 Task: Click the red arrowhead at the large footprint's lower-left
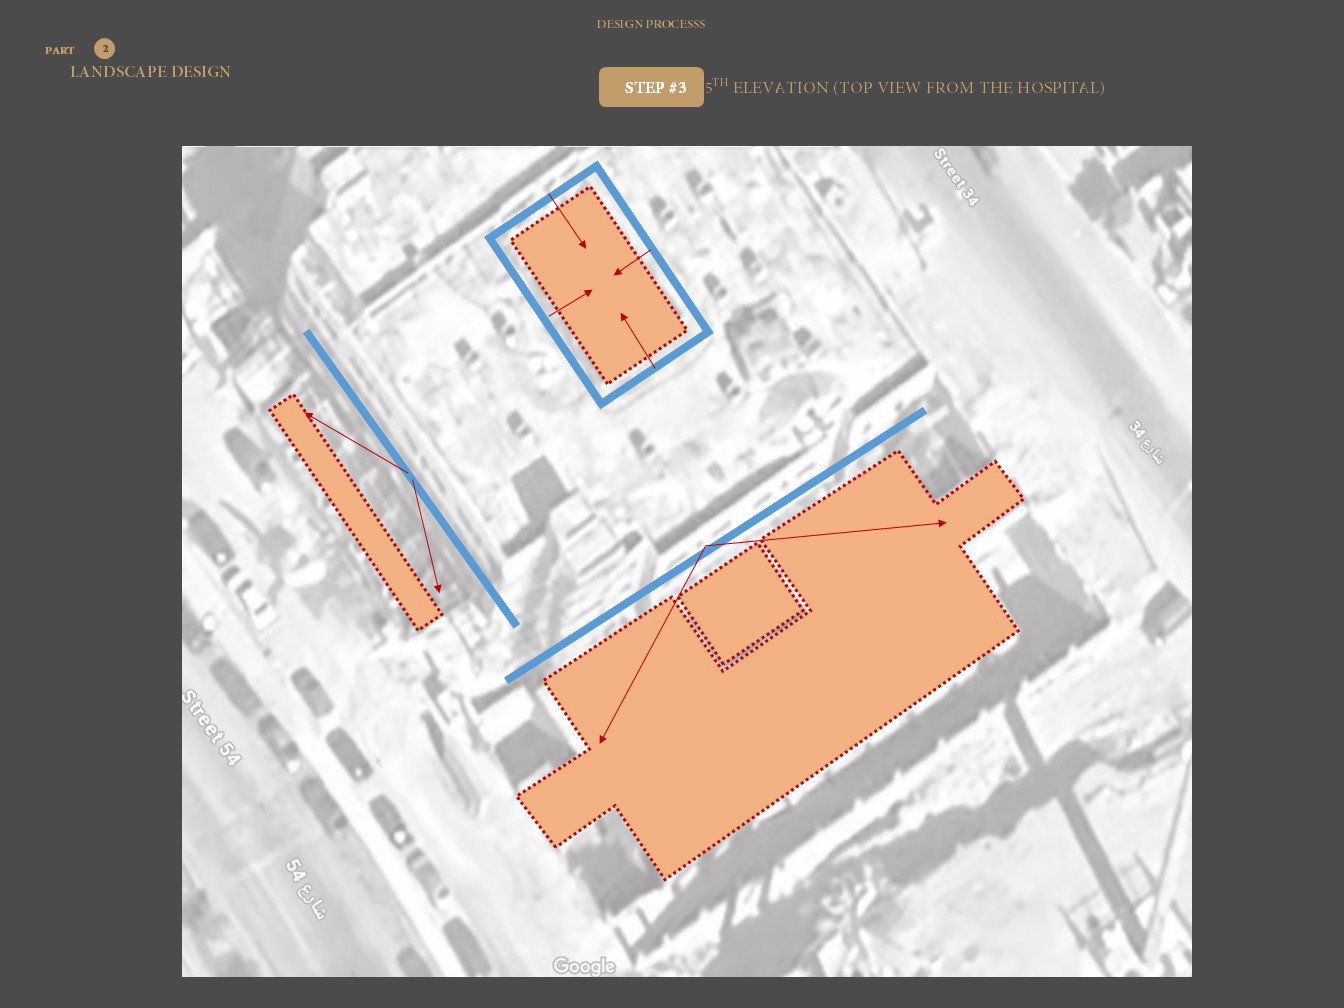[x=601, y=740]
